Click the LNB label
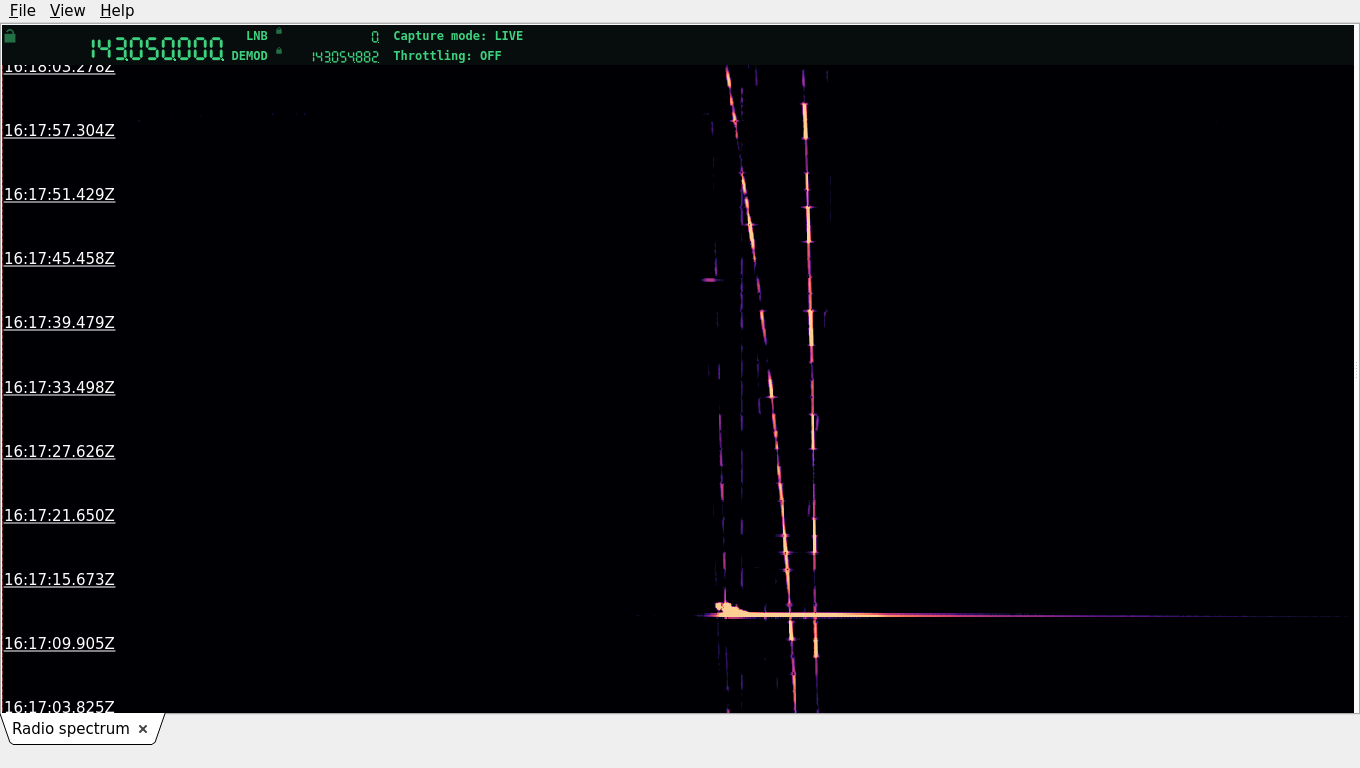The image size is (1360, 768). click(257, 36)
